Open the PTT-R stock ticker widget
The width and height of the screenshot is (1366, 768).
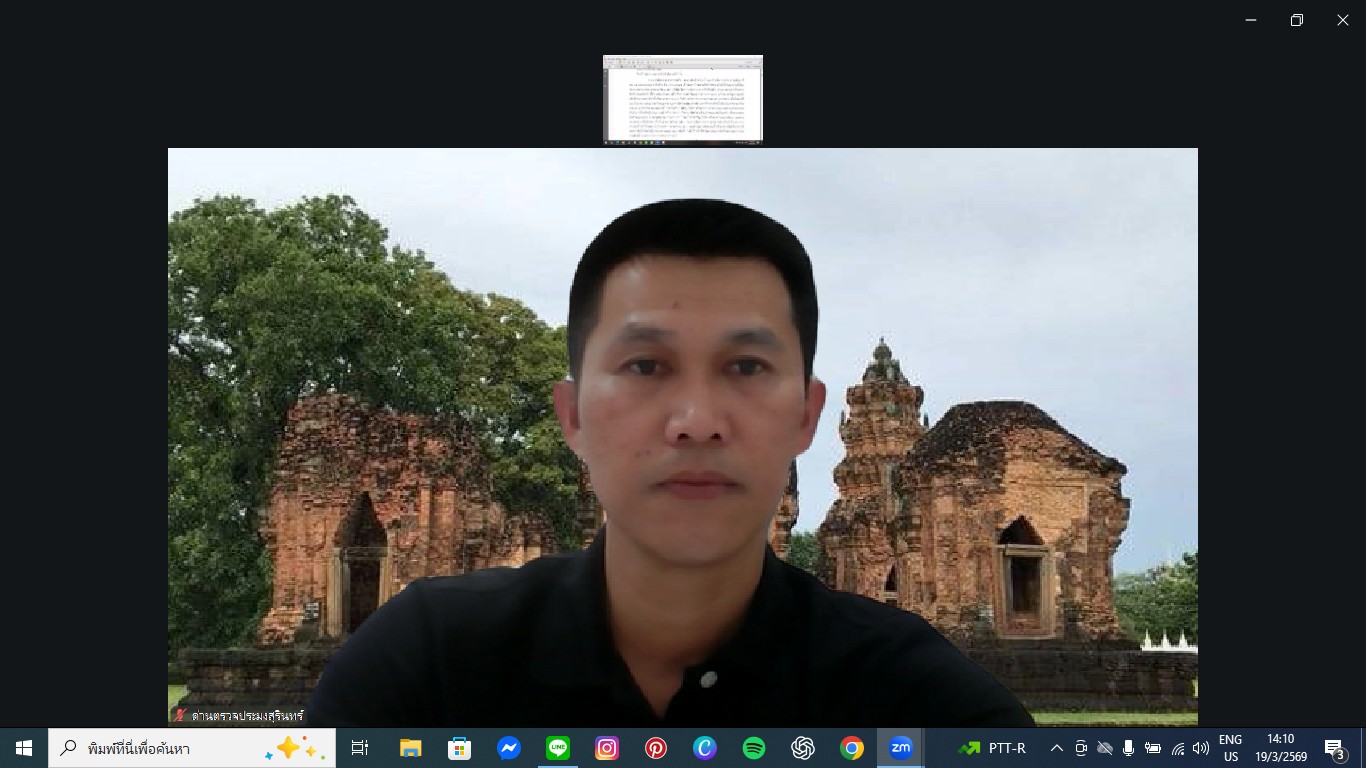click(995, 747)
